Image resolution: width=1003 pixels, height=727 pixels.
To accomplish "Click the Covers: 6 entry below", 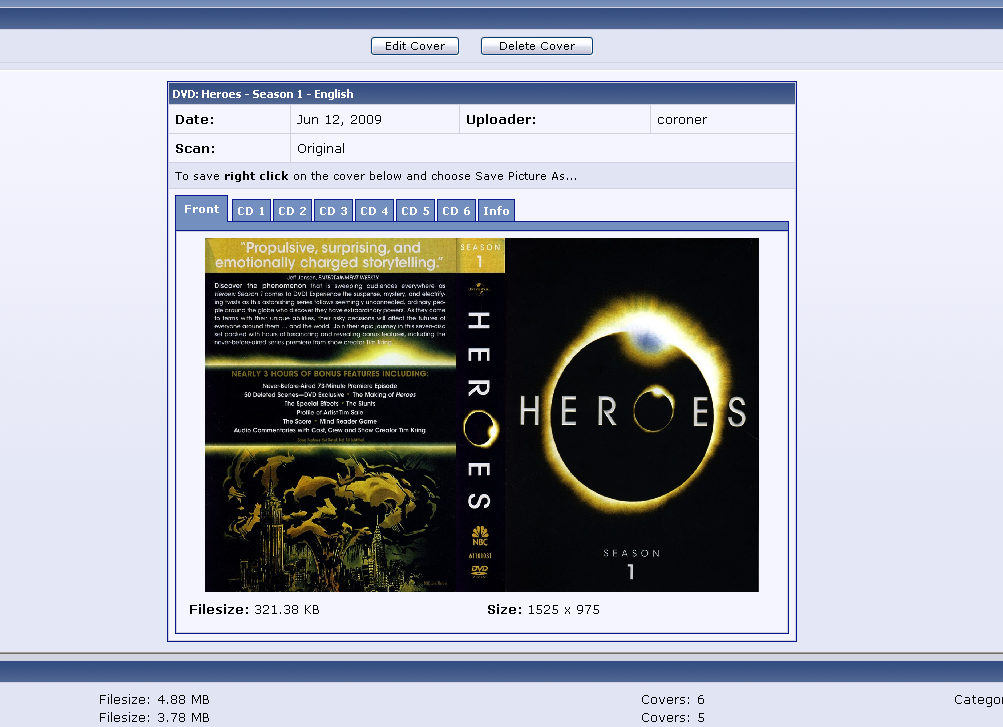I will point(672,700).
